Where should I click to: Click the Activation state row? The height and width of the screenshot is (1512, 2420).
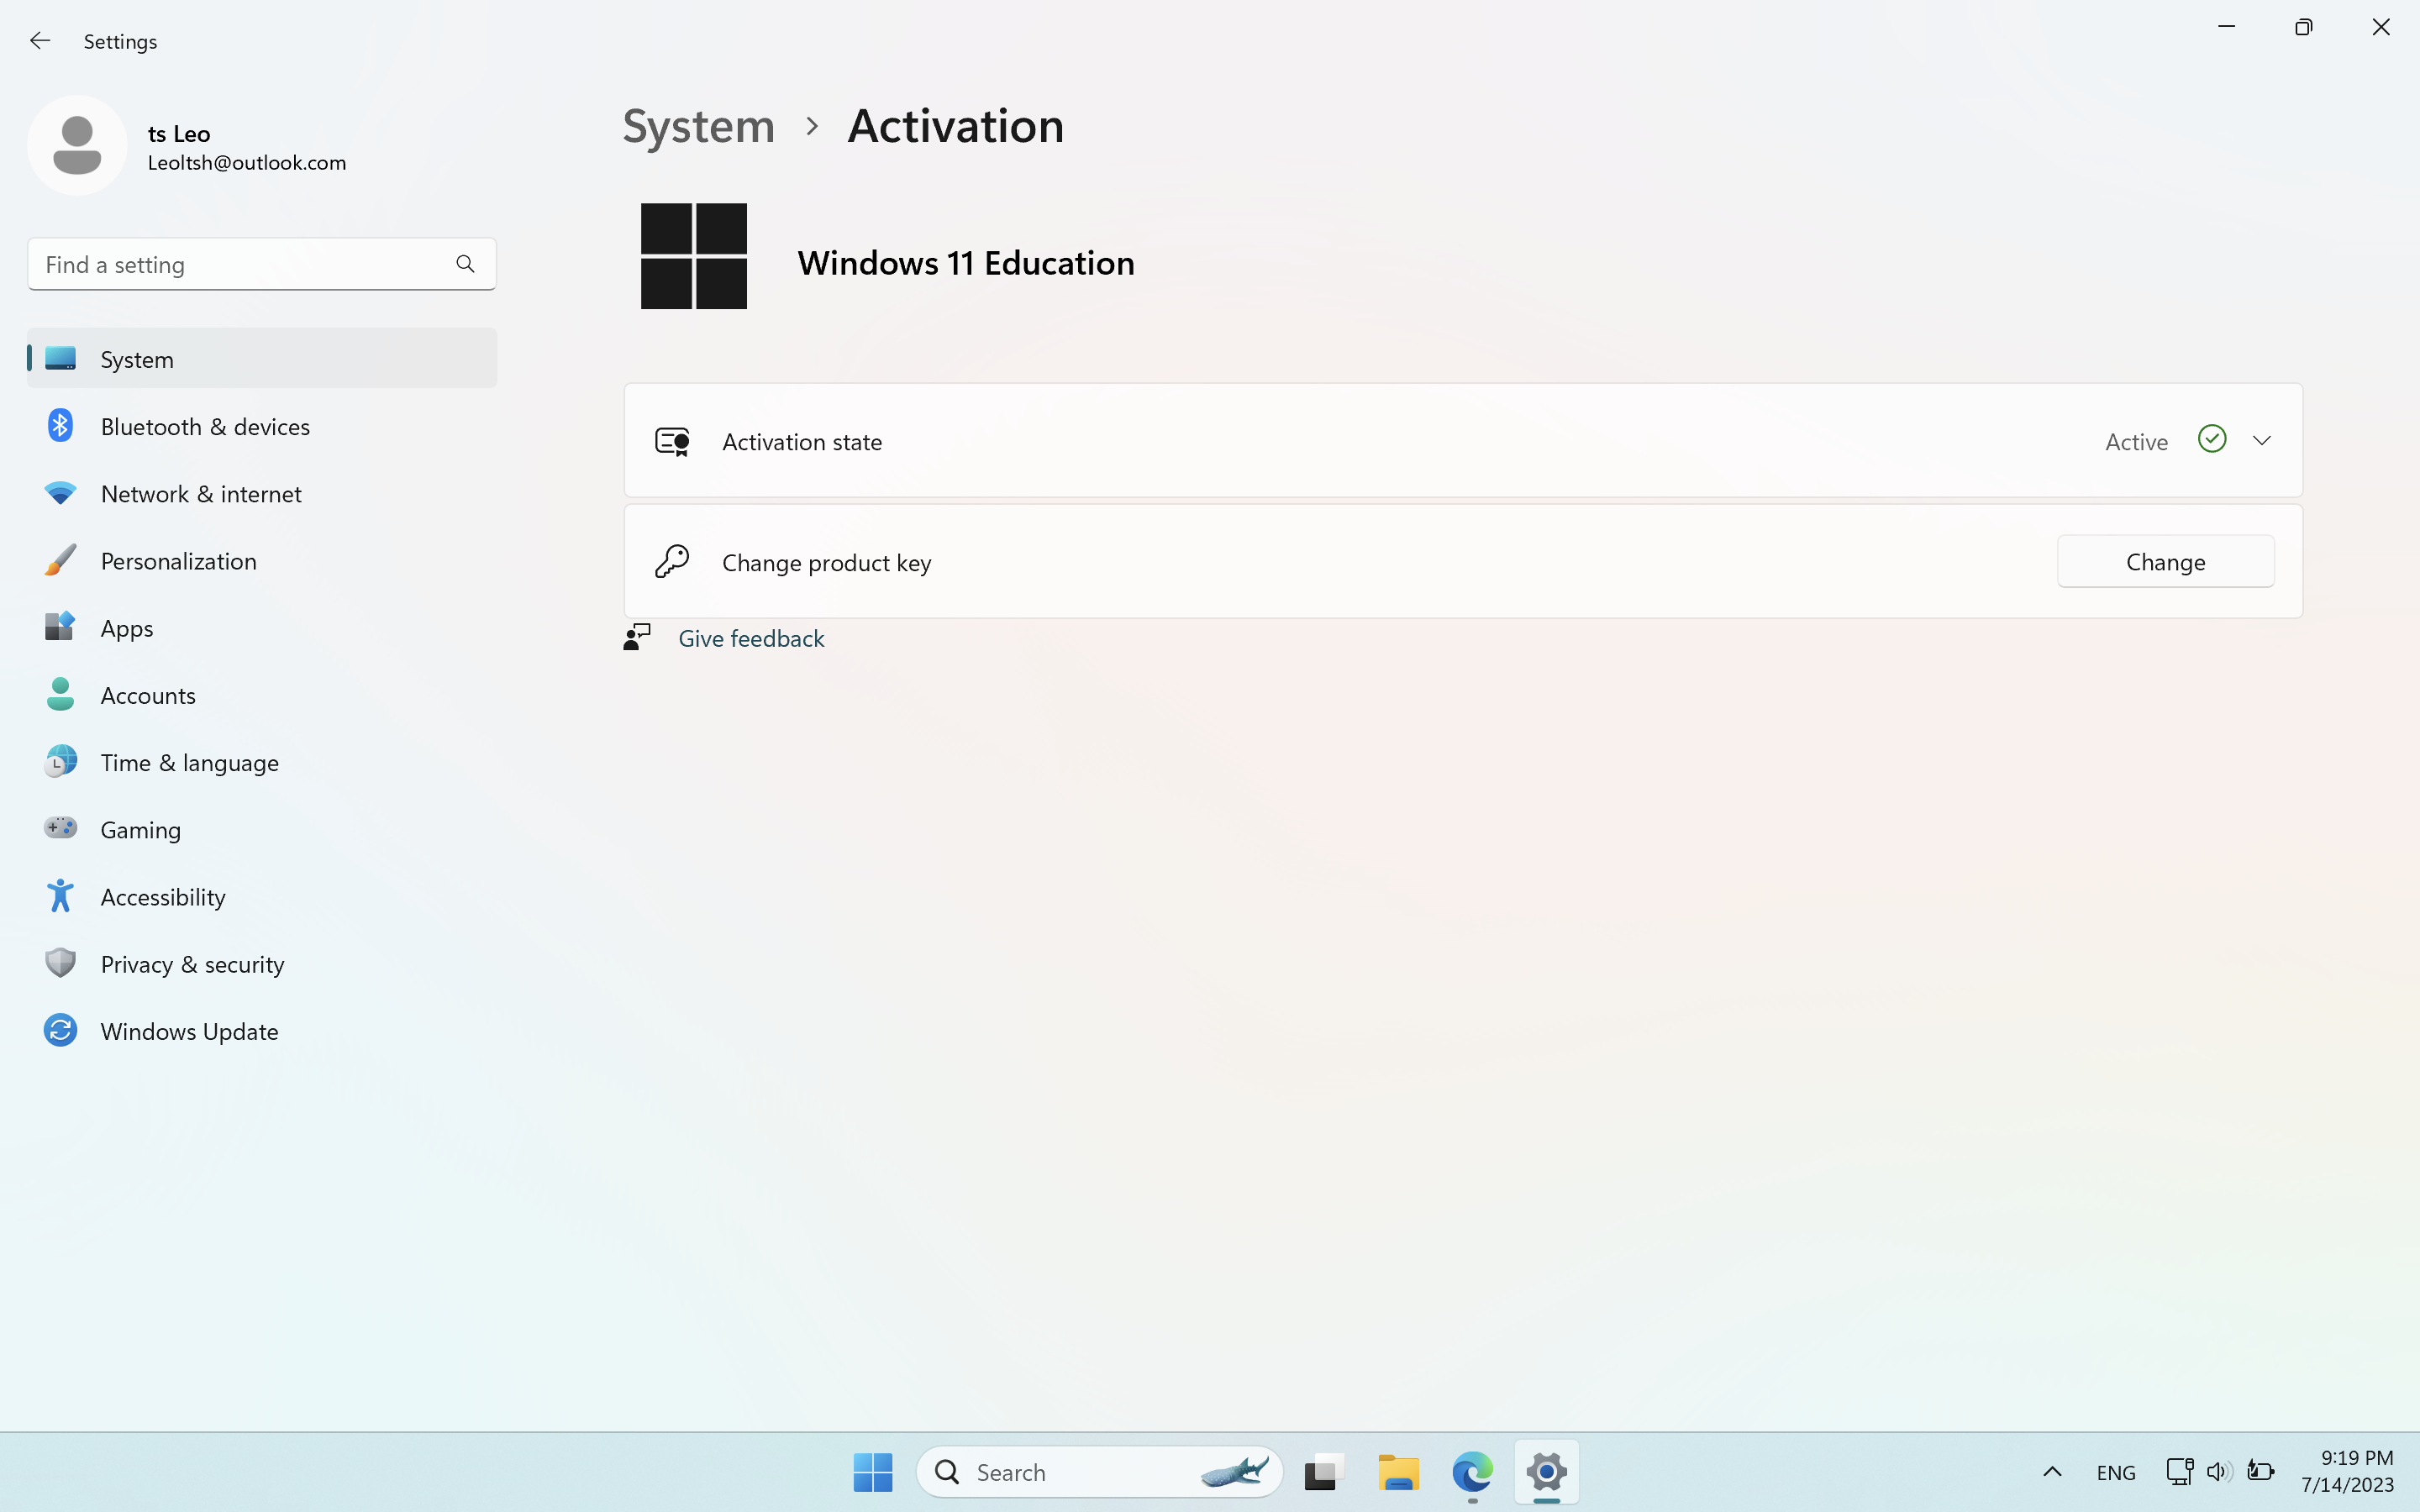[1400, 441]
